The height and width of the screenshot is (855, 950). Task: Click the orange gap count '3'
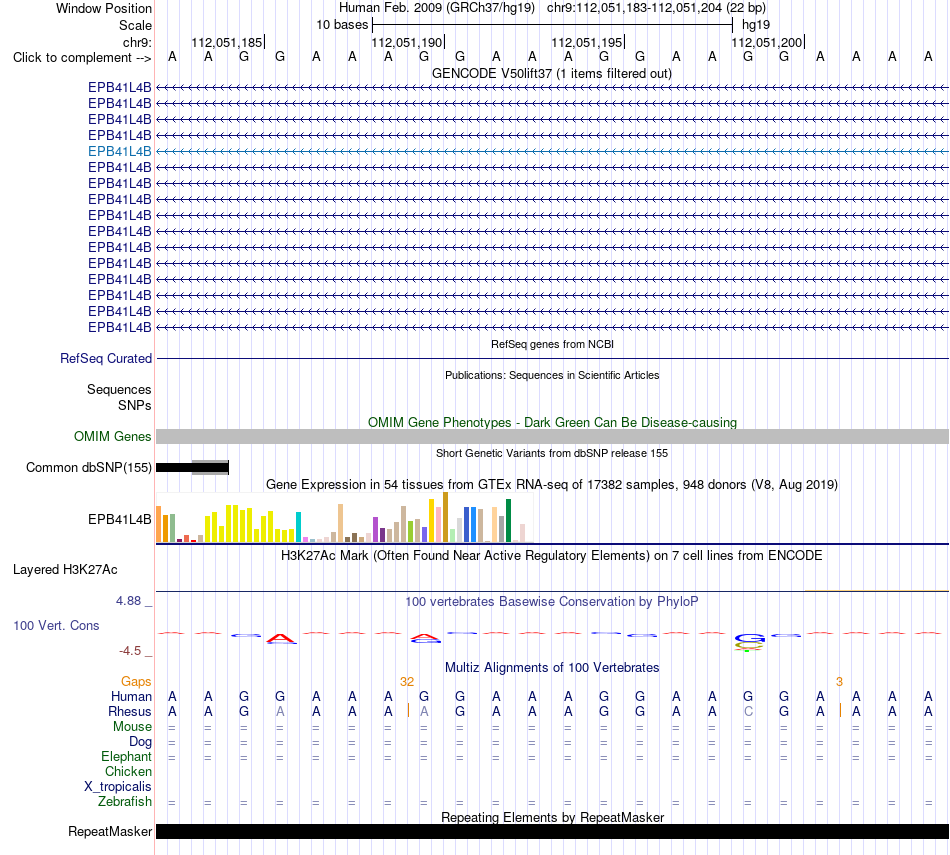click(x=839, y=682)
